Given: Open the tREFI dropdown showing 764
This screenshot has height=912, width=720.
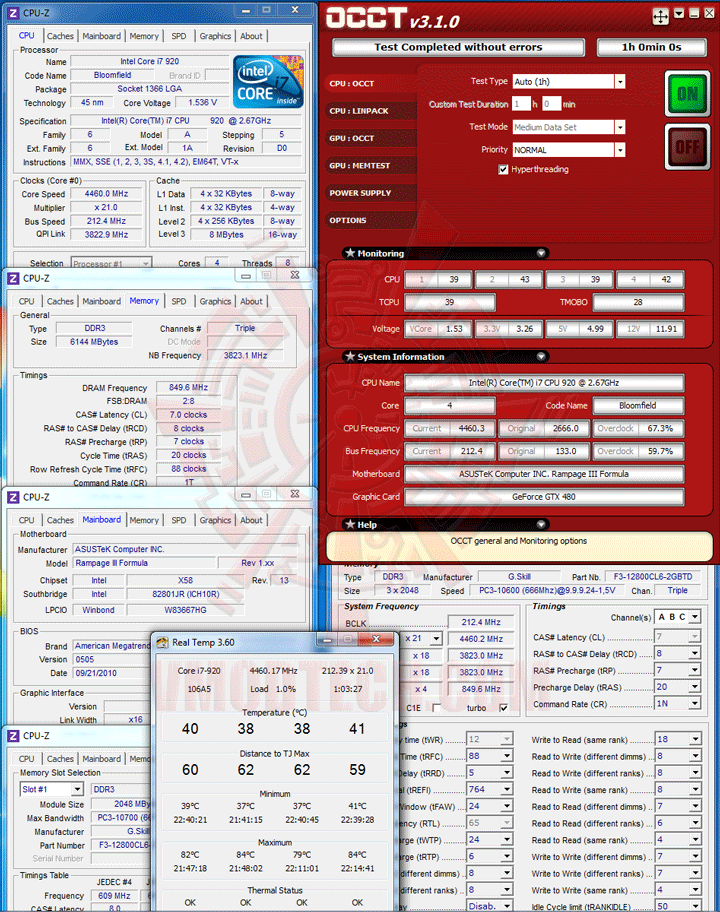Looking at the screenshot, I should click(507, 789).
